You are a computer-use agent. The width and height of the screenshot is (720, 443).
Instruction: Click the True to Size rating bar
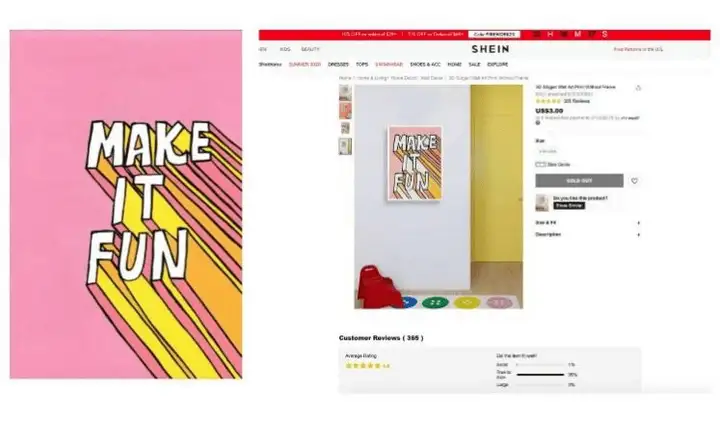[540, 375]
